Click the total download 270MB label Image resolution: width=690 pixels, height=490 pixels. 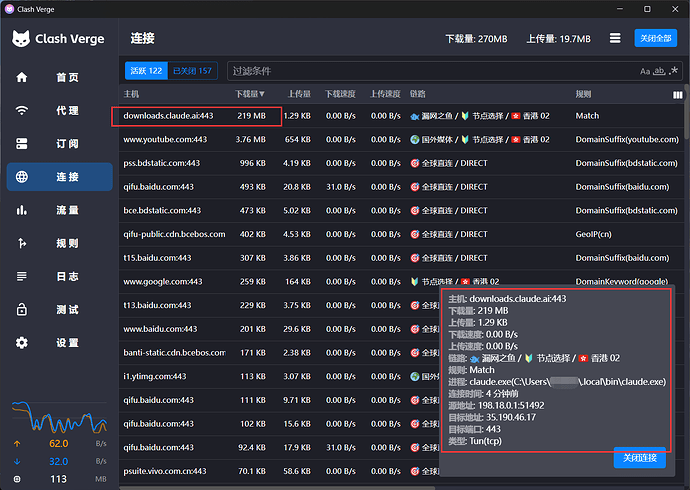click(x=476, y=39)
